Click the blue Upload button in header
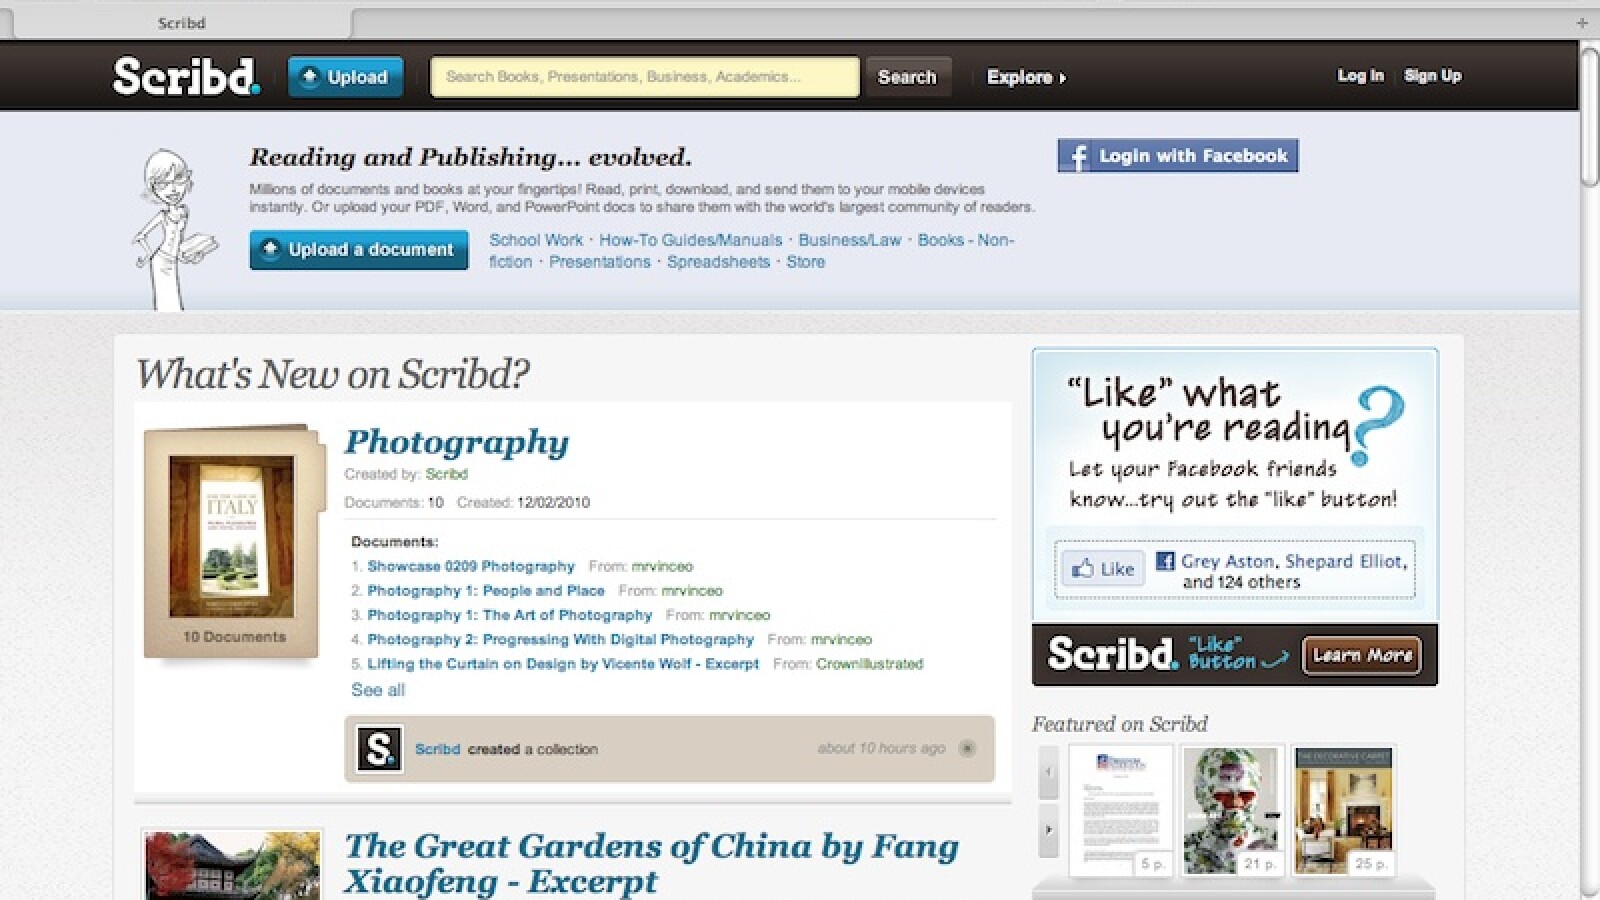Viewport: 1600px width, 900px height. click(x=346, y=77)
